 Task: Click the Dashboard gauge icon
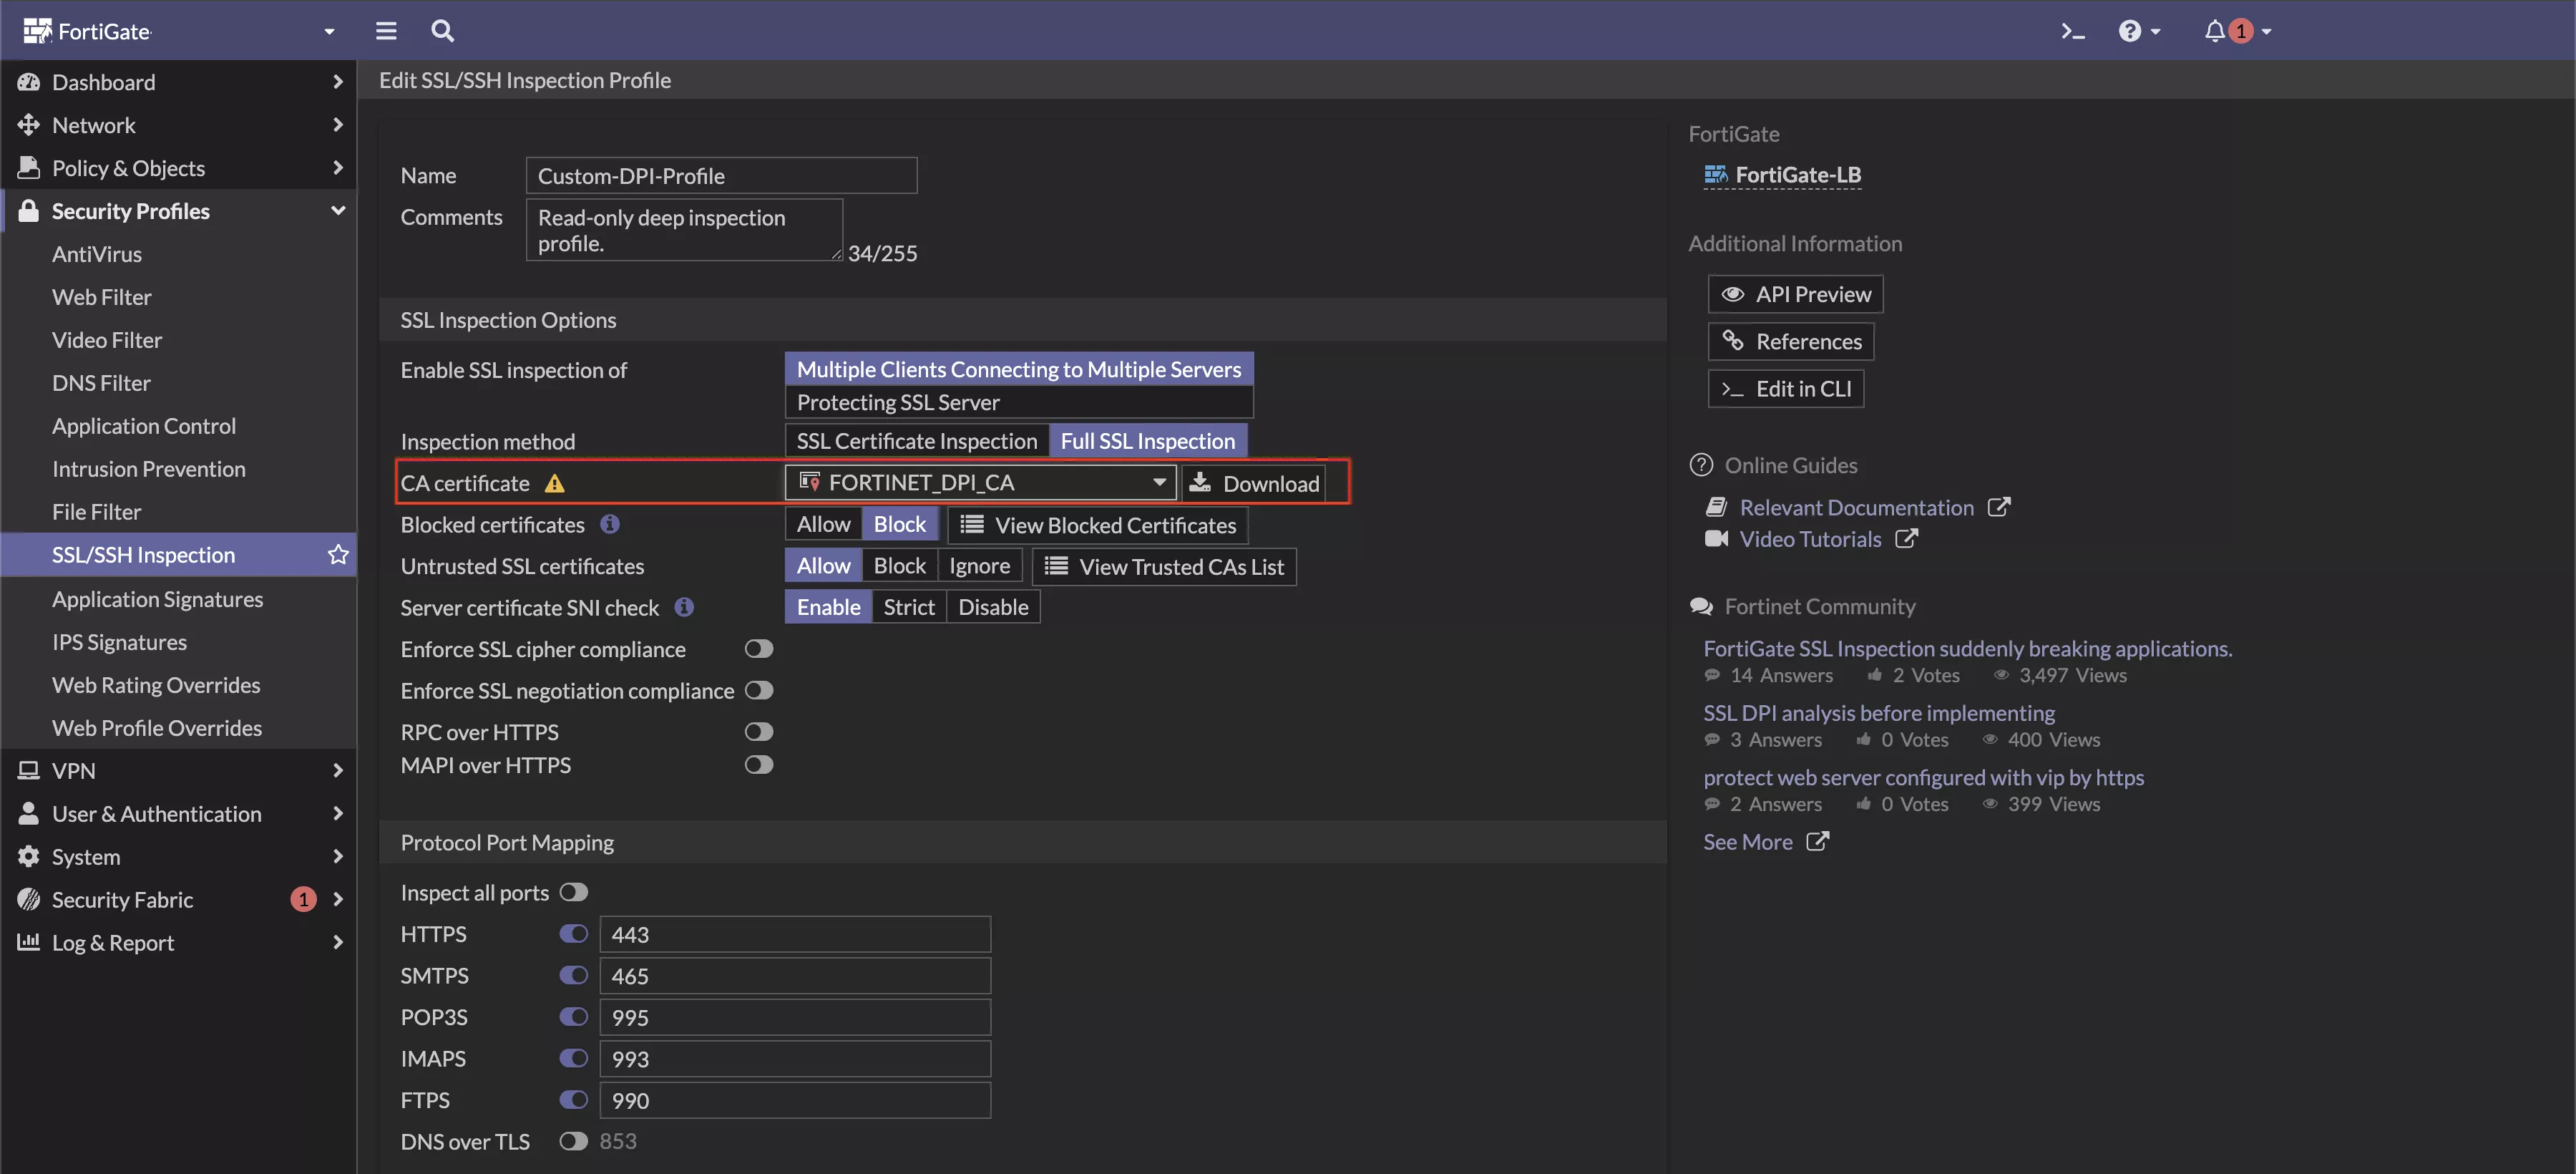29,82
